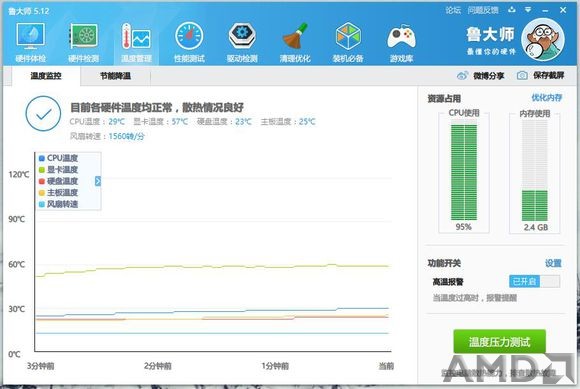Open the 驱动检测 gear icon

[x=242, y=36]
